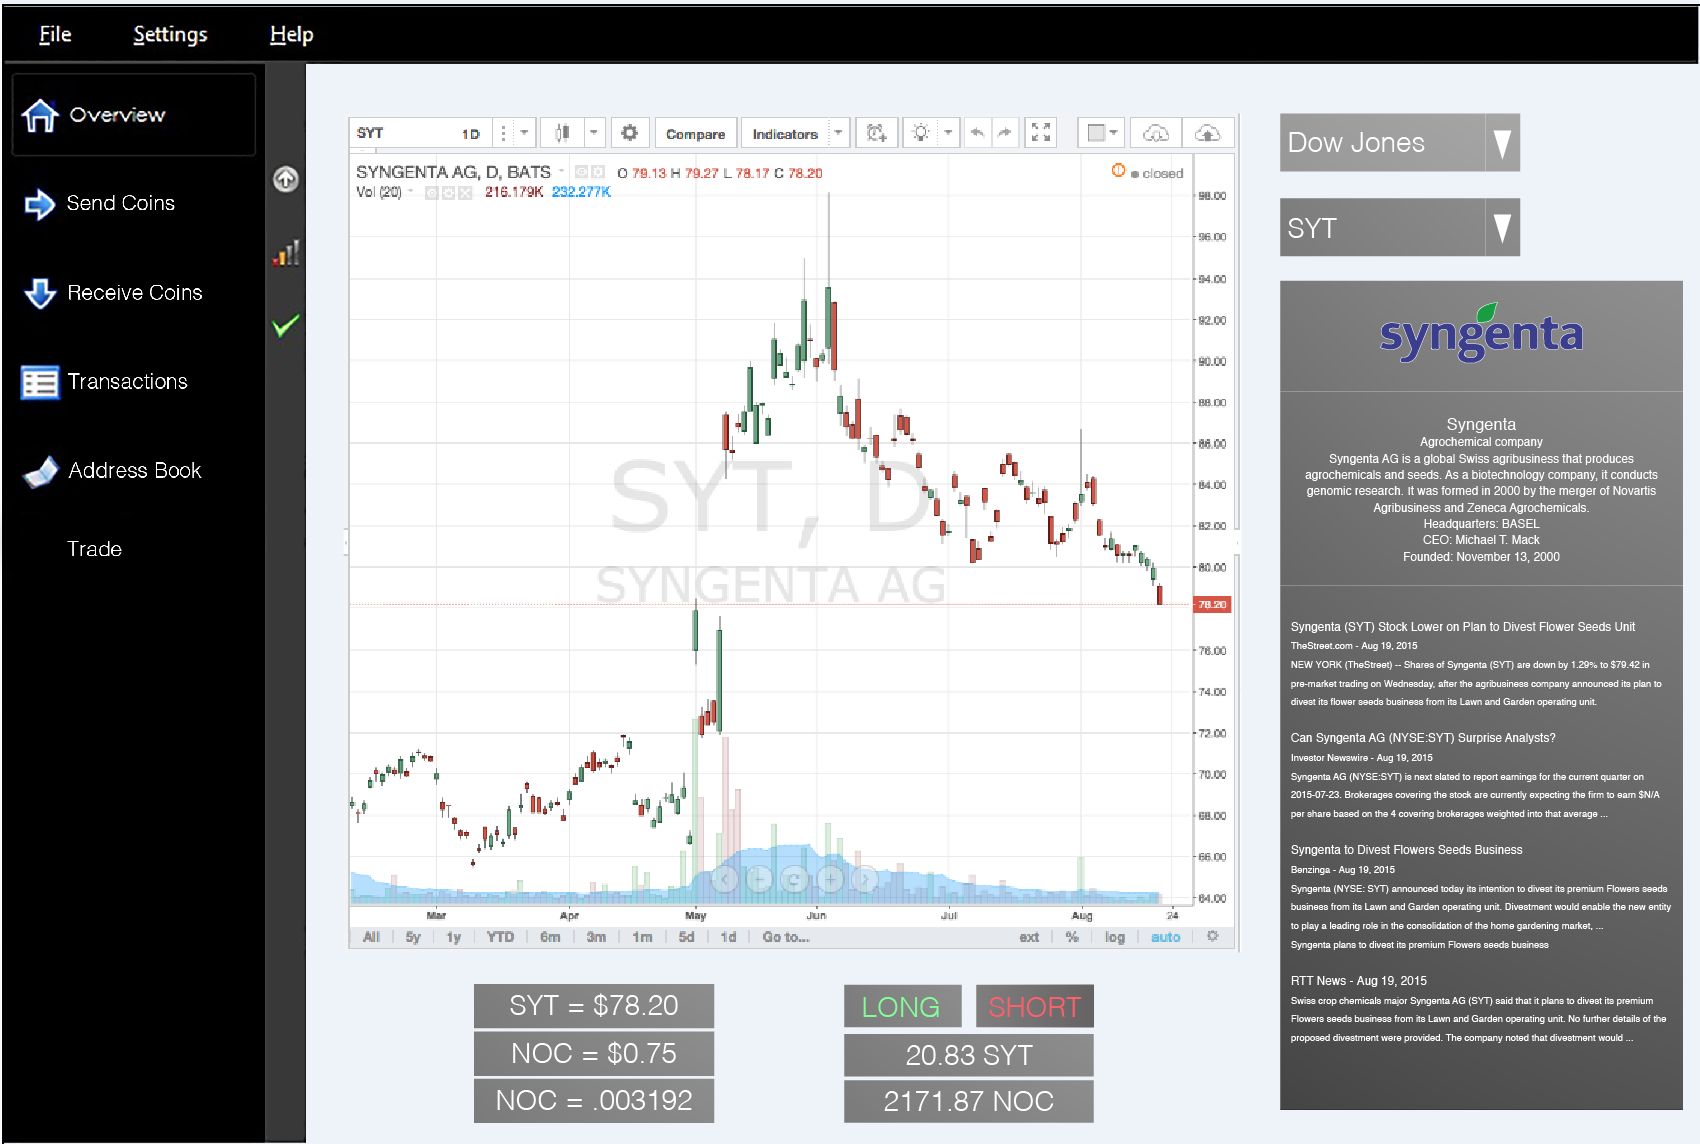Open the Overview page
Screen dimensions: 1700x1144
point(133,115)
